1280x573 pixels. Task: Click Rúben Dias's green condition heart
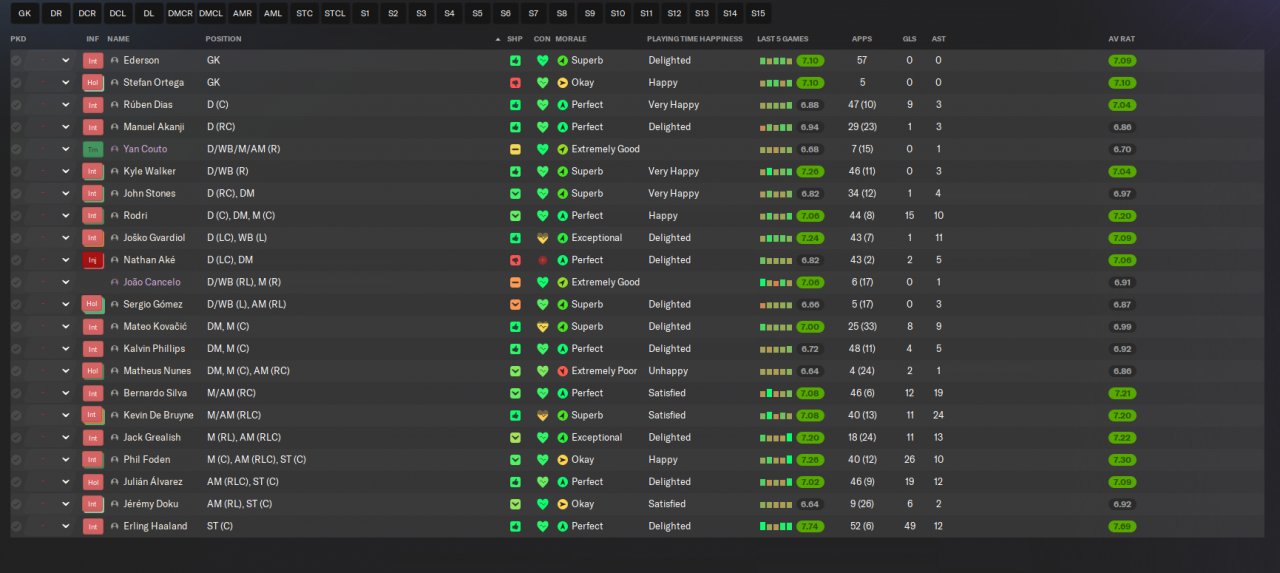pyautogui.click(x=543, y=105)
